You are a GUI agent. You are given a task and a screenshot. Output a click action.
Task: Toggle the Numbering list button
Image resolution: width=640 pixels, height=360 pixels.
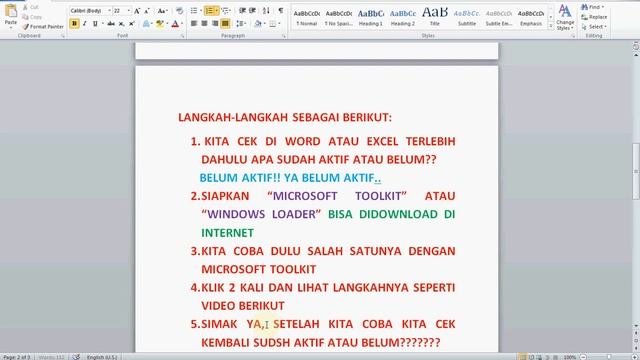click(209, 11)
